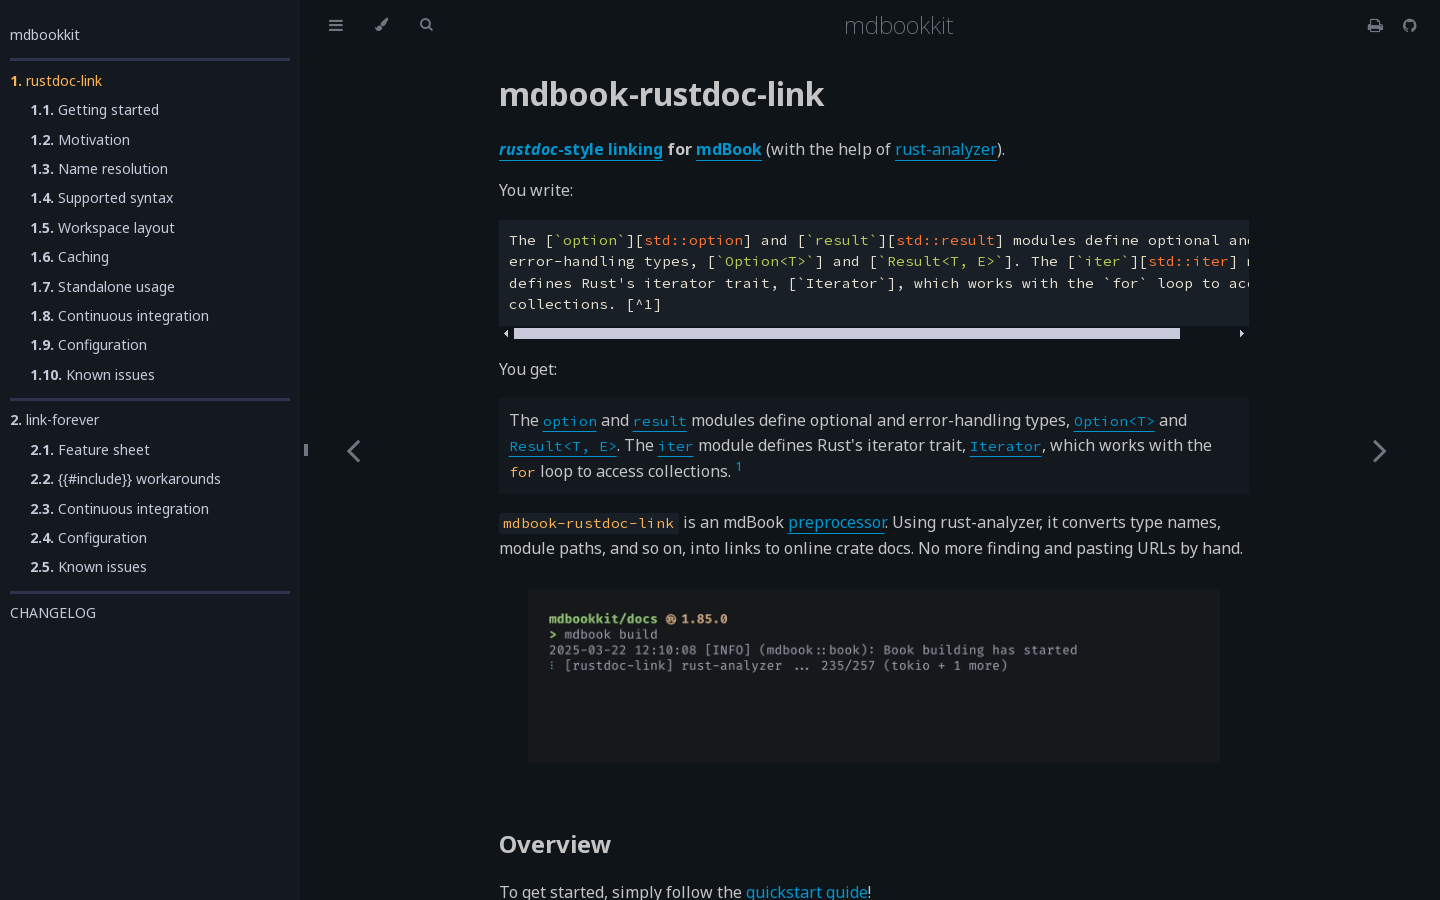Open 1.4. Supported syntax
This screenshot has height=900, width=1440.
click(x=102, y=198)
